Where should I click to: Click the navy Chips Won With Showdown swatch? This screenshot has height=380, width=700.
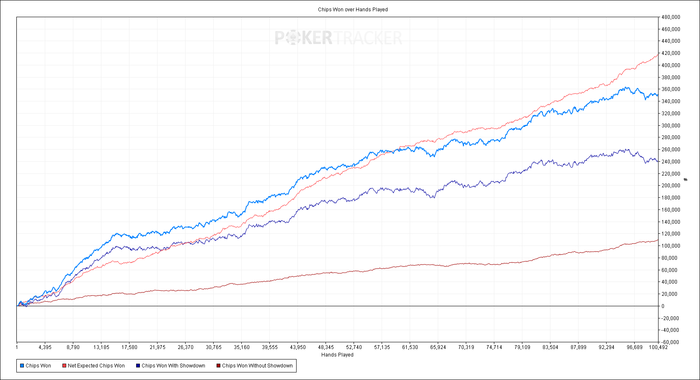[138, 366]
